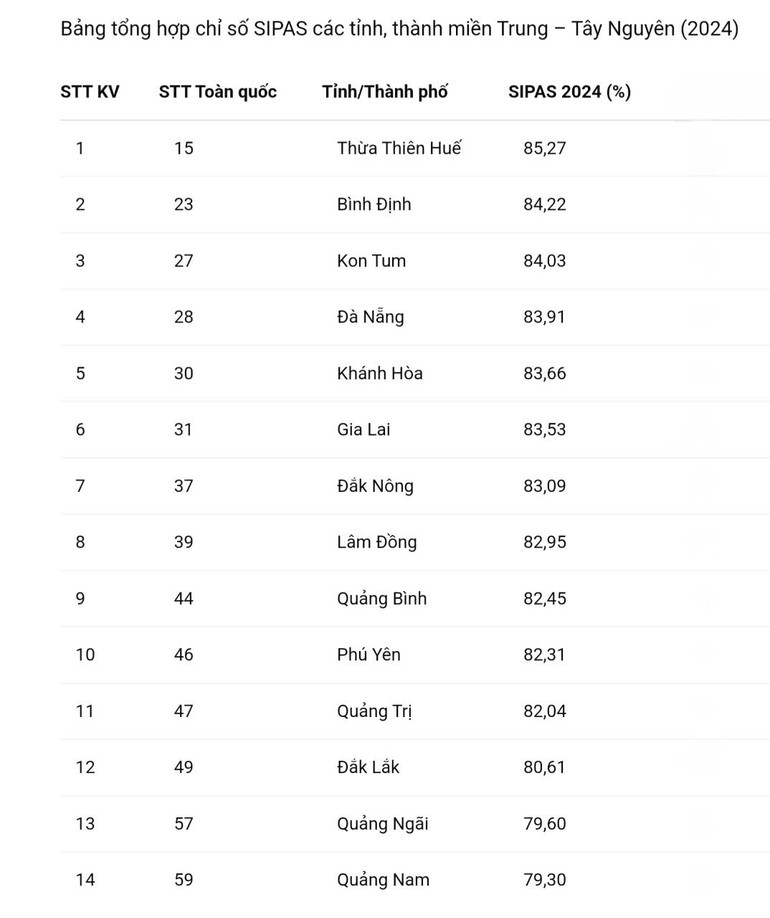Click the SIPAS 2024 (%) column header

pyautogui.click(x=569, y=92)
